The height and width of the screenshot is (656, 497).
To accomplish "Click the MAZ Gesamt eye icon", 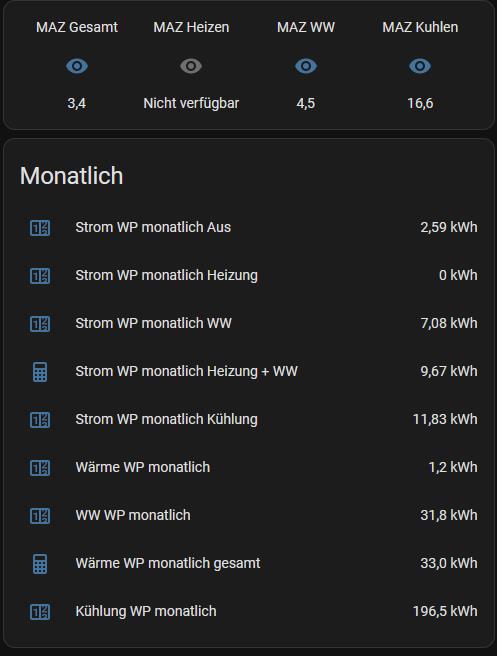I will 77,66.
